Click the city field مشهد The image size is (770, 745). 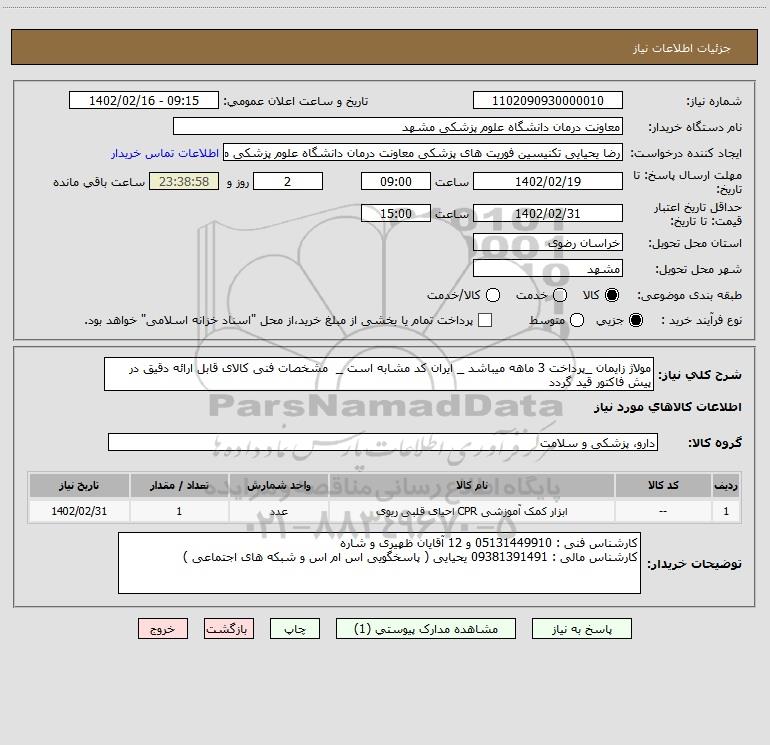[x=548, y=268]
